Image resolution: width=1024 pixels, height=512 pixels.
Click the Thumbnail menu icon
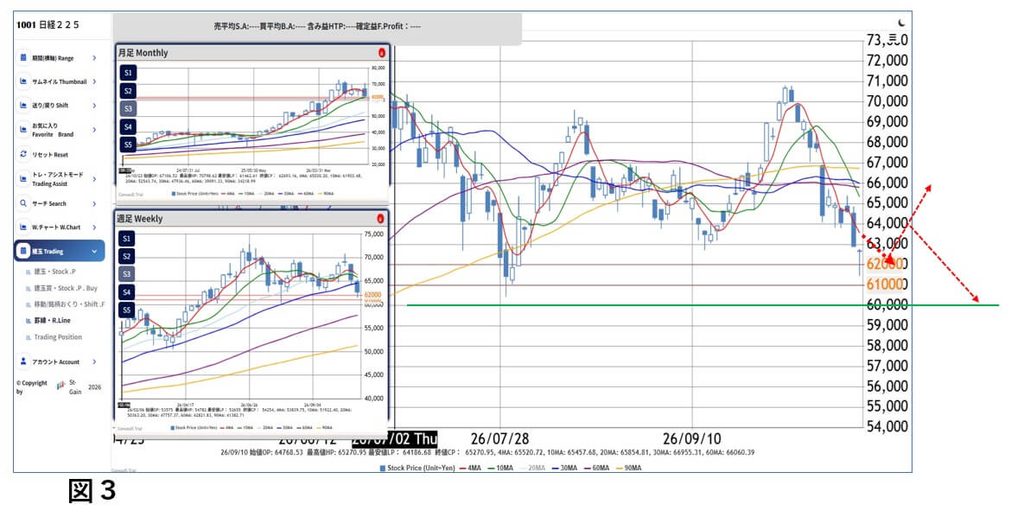click(24, 82)
